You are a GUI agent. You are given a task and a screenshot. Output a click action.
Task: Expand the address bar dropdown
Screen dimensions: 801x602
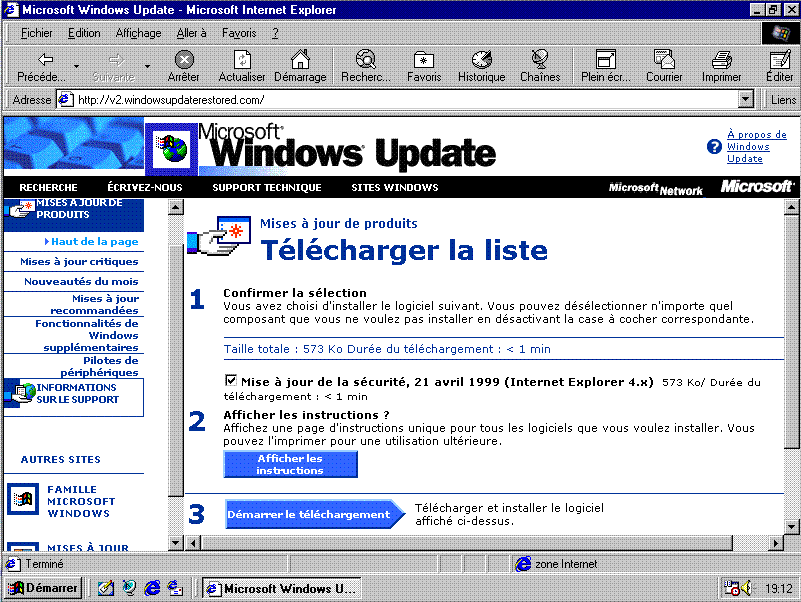[746, 99]
